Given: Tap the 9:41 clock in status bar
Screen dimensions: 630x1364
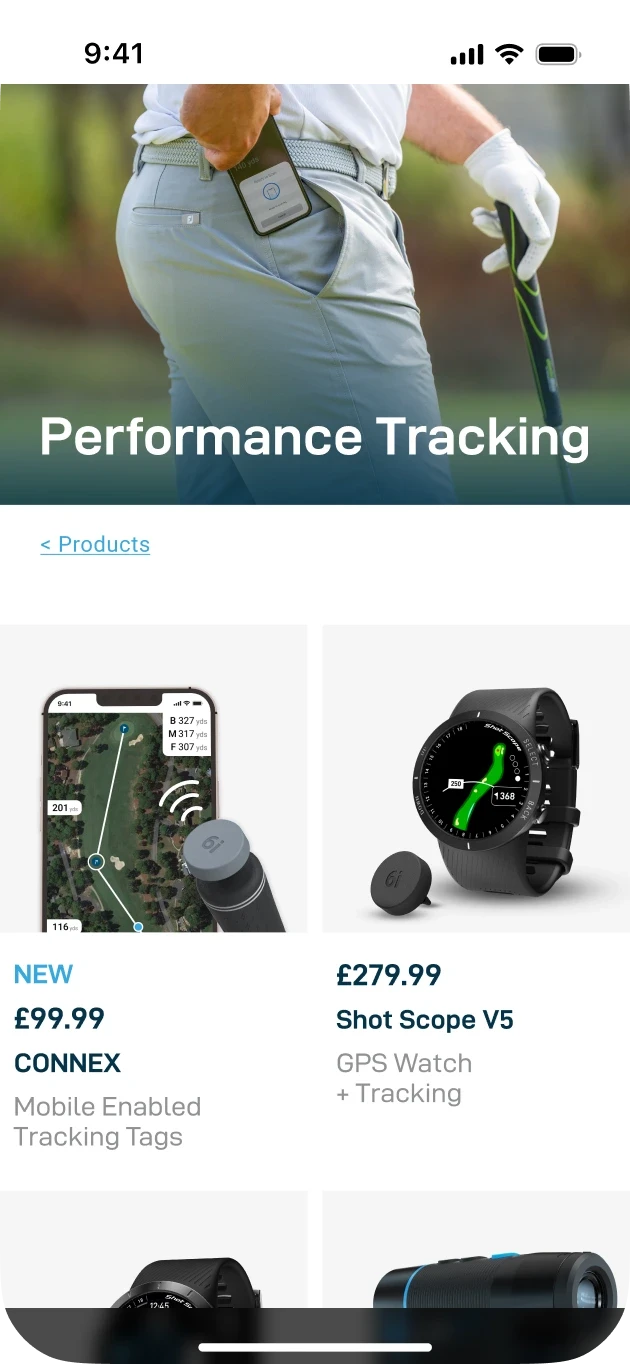Looking at the screenshot, I should pos(114,54).
